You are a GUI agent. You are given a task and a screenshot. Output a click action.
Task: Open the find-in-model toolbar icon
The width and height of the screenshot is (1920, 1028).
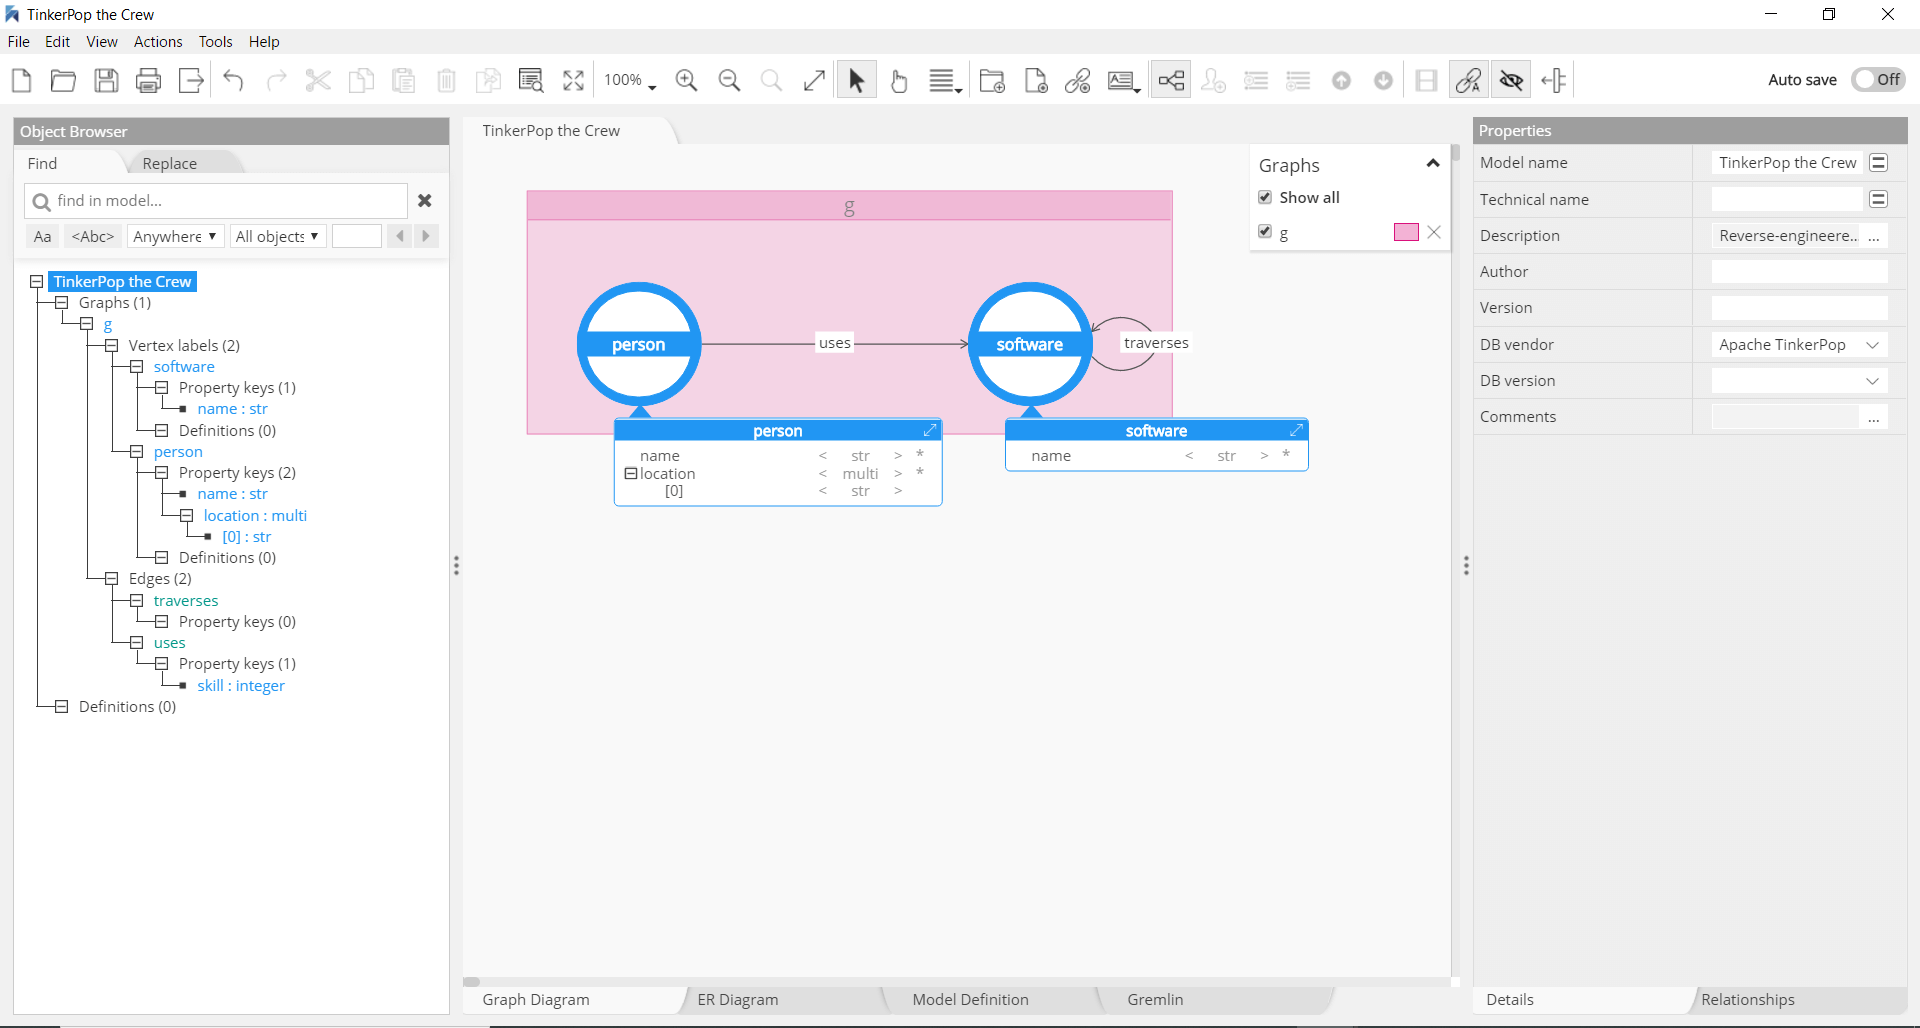pos(531,80)
